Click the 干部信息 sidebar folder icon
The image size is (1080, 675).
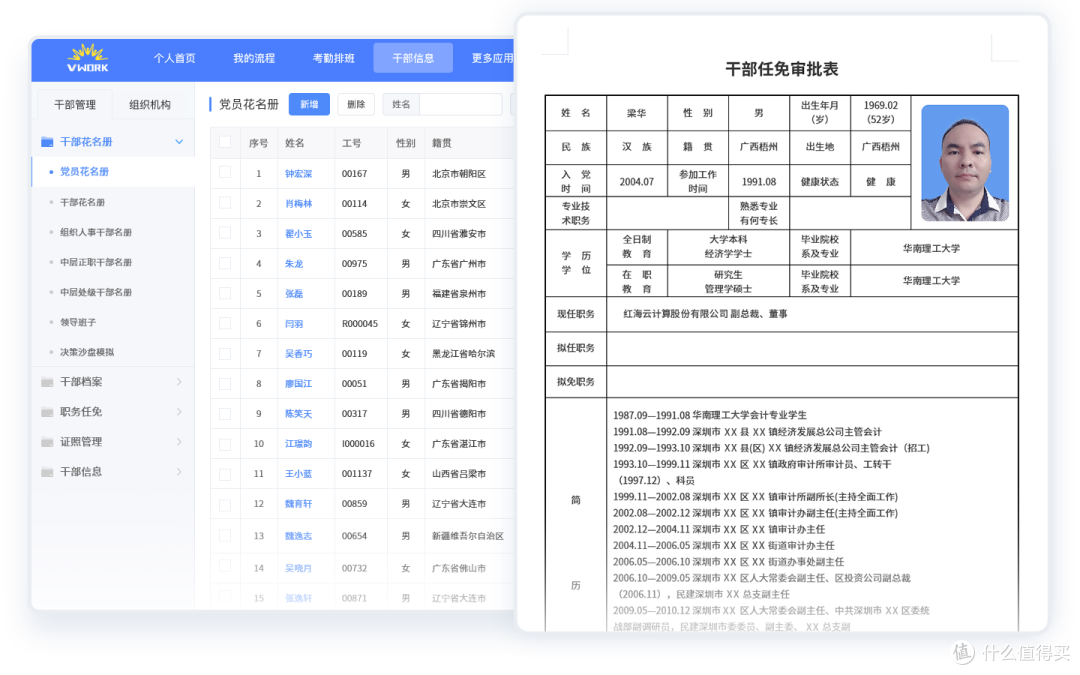[x=47, y=472]
